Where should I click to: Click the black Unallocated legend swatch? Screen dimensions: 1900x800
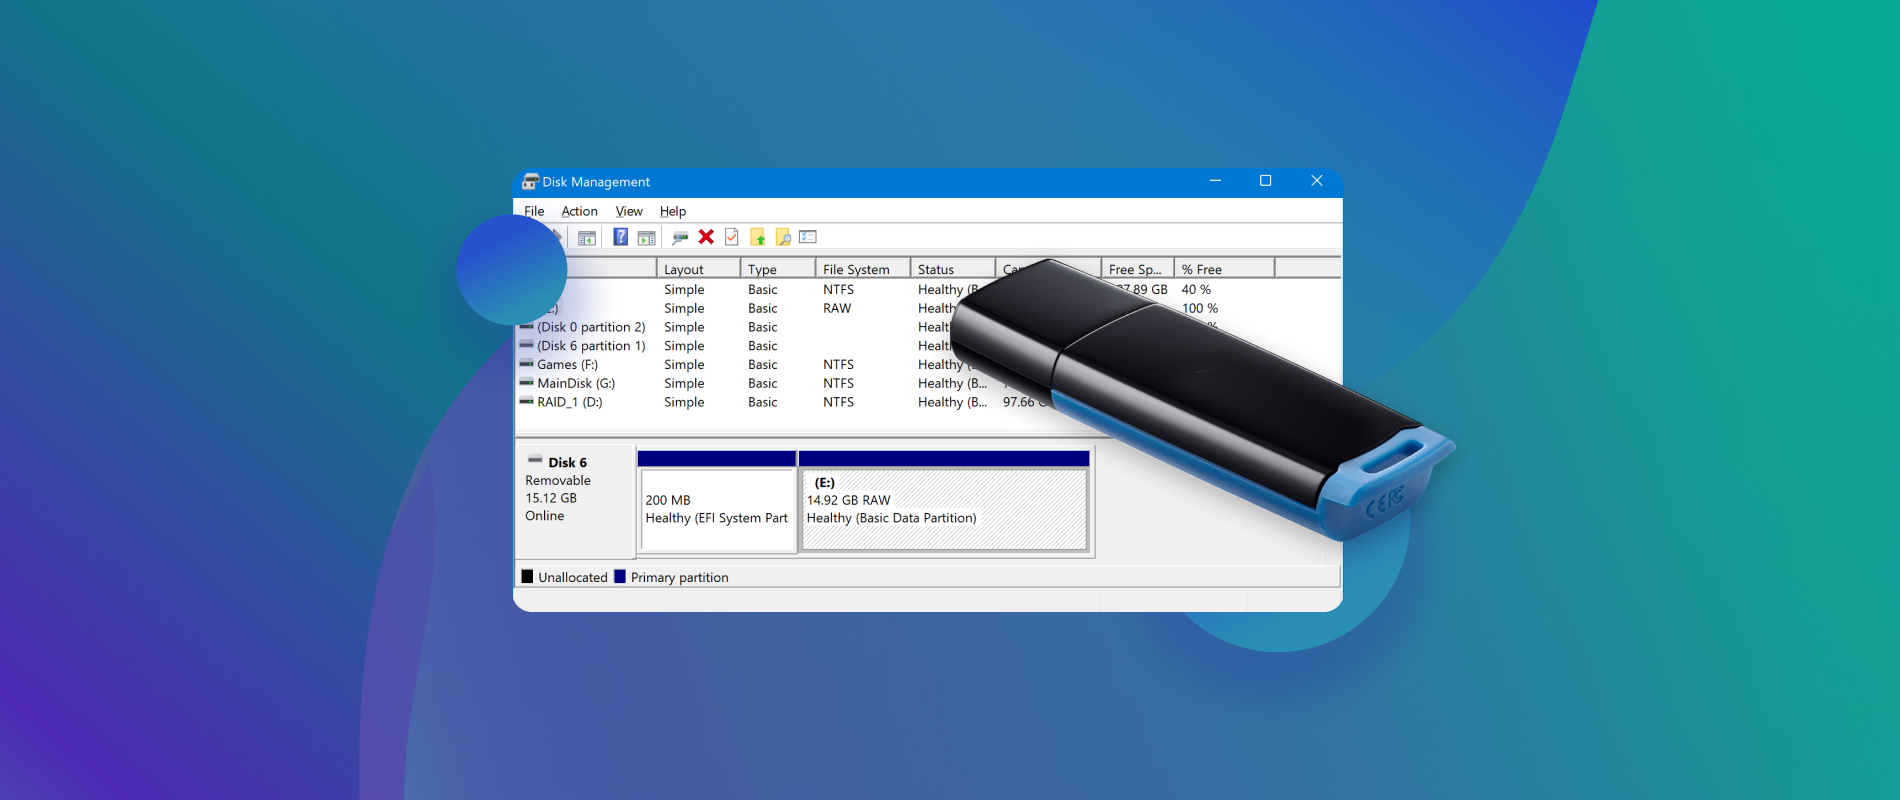[527, 576]
